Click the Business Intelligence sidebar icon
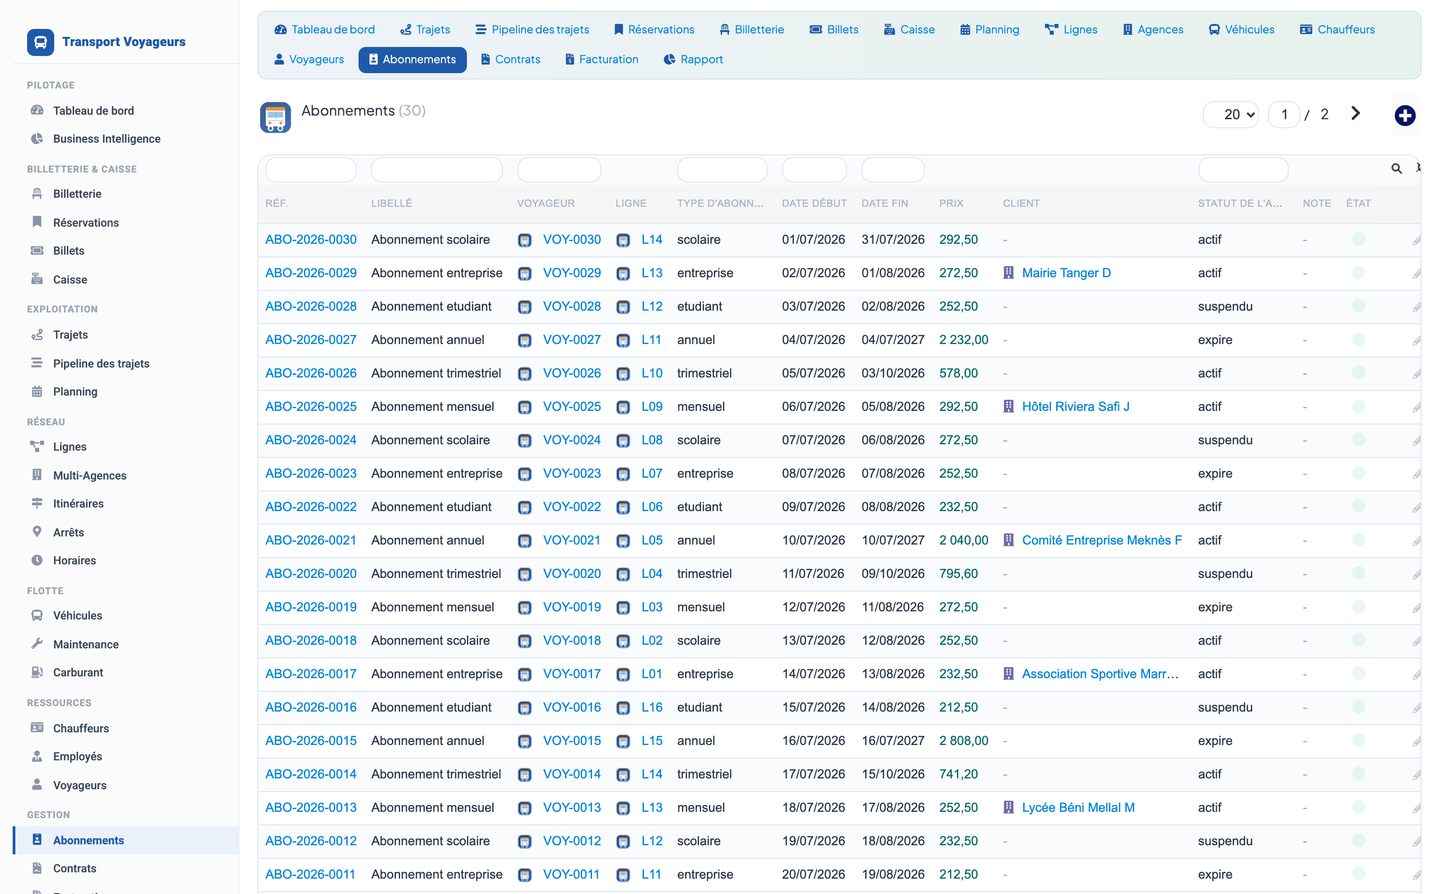The image size is (1445, 894). pyautogui.click(x=37, y=139)
